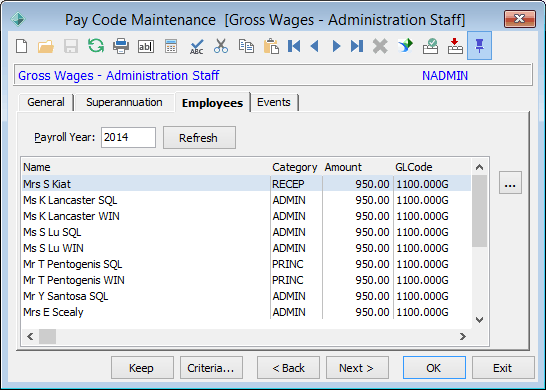Click the greyed Save floppy icon

coord(71,46)
